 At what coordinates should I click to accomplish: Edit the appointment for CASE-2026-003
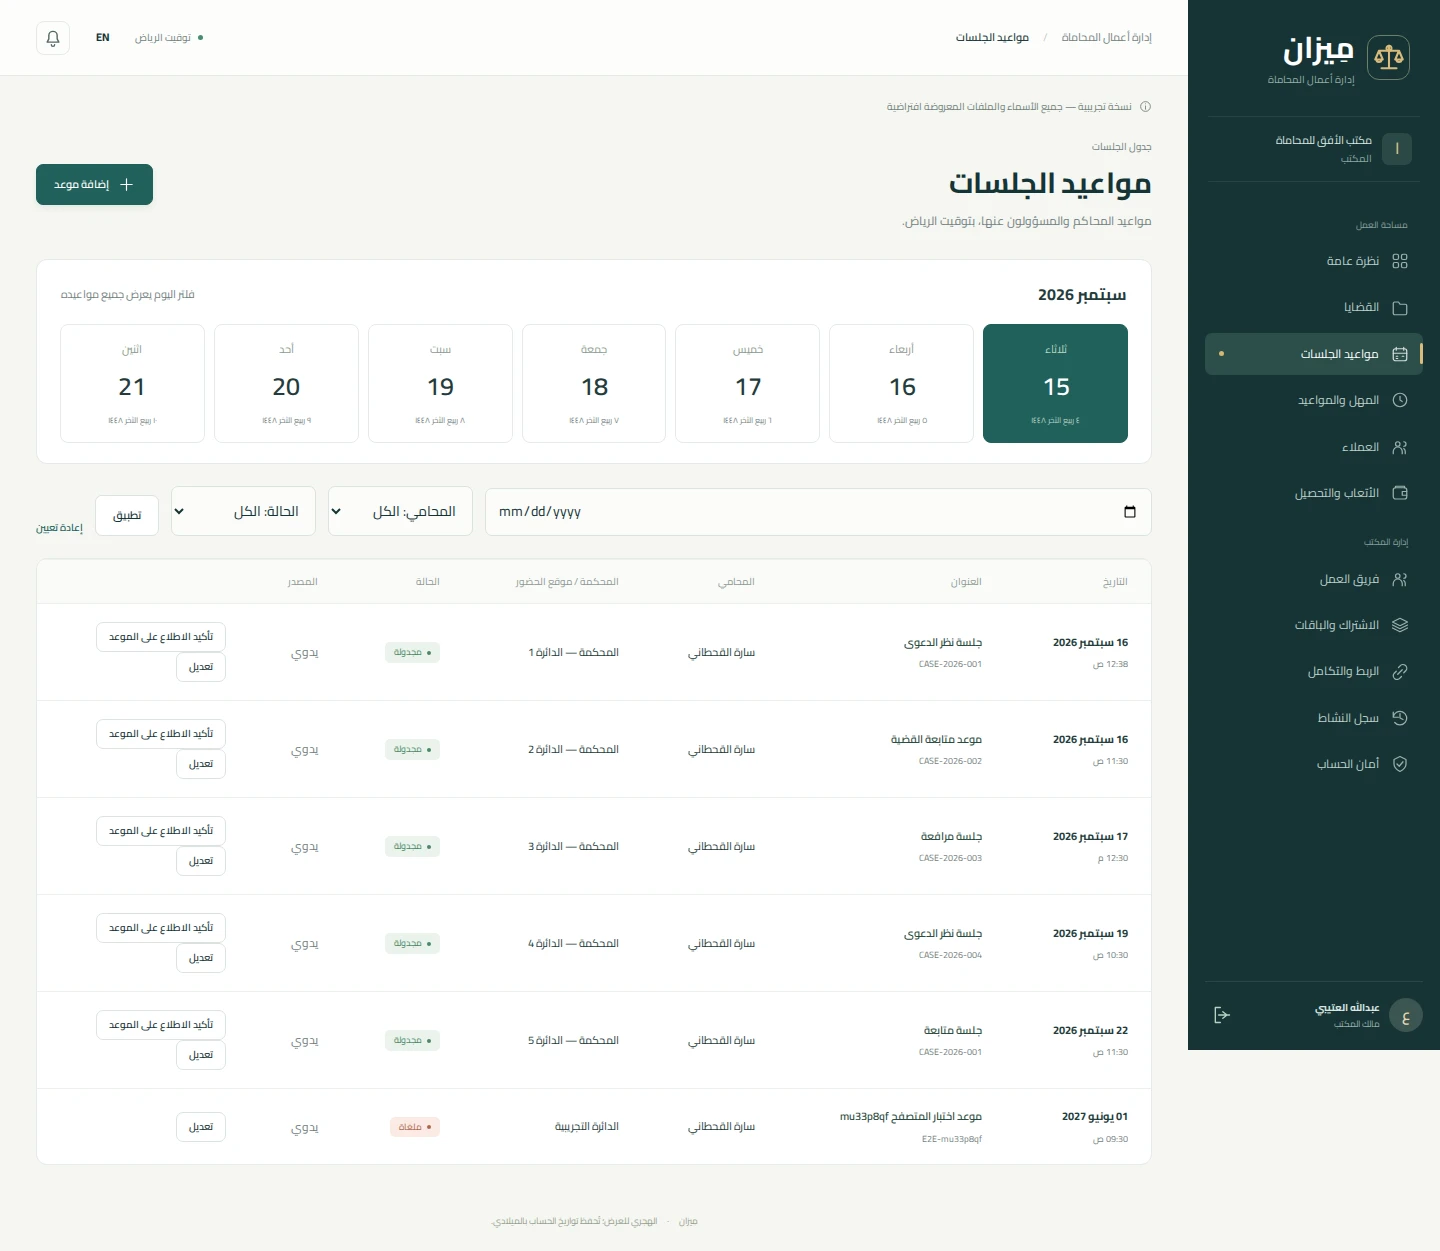(201, 861)
